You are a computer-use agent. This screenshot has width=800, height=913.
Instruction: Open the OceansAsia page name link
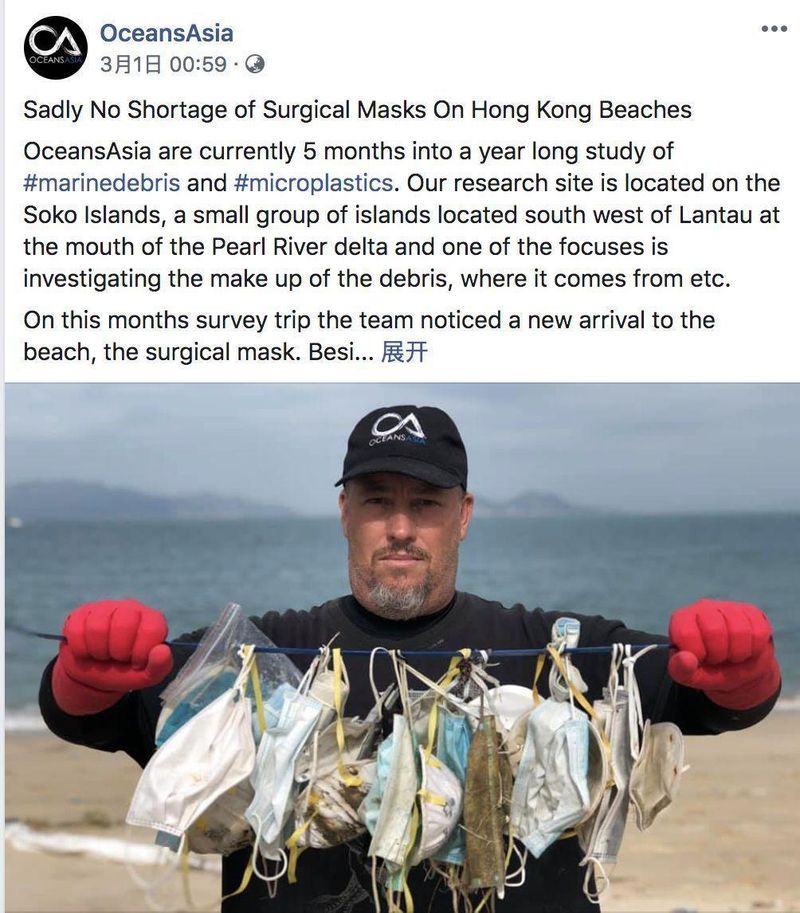(x=167, y=33)
